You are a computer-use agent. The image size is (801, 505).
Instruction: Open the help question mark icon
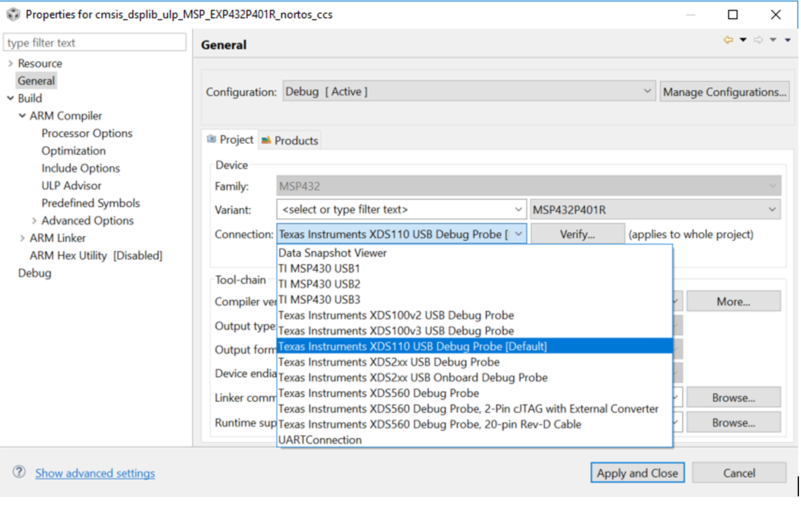(19, 473)
